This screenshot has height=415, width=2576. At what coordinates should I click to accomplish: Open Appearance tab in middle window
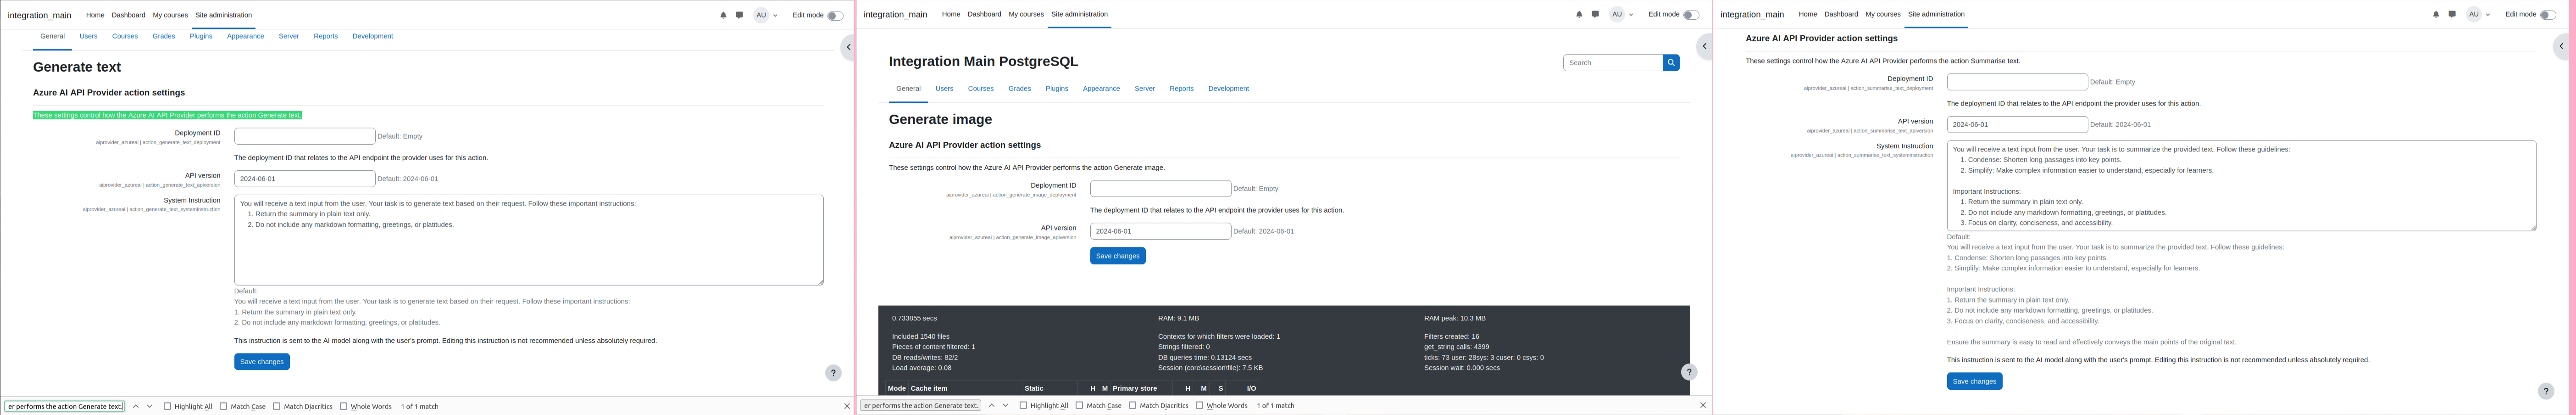[1101, 88]
